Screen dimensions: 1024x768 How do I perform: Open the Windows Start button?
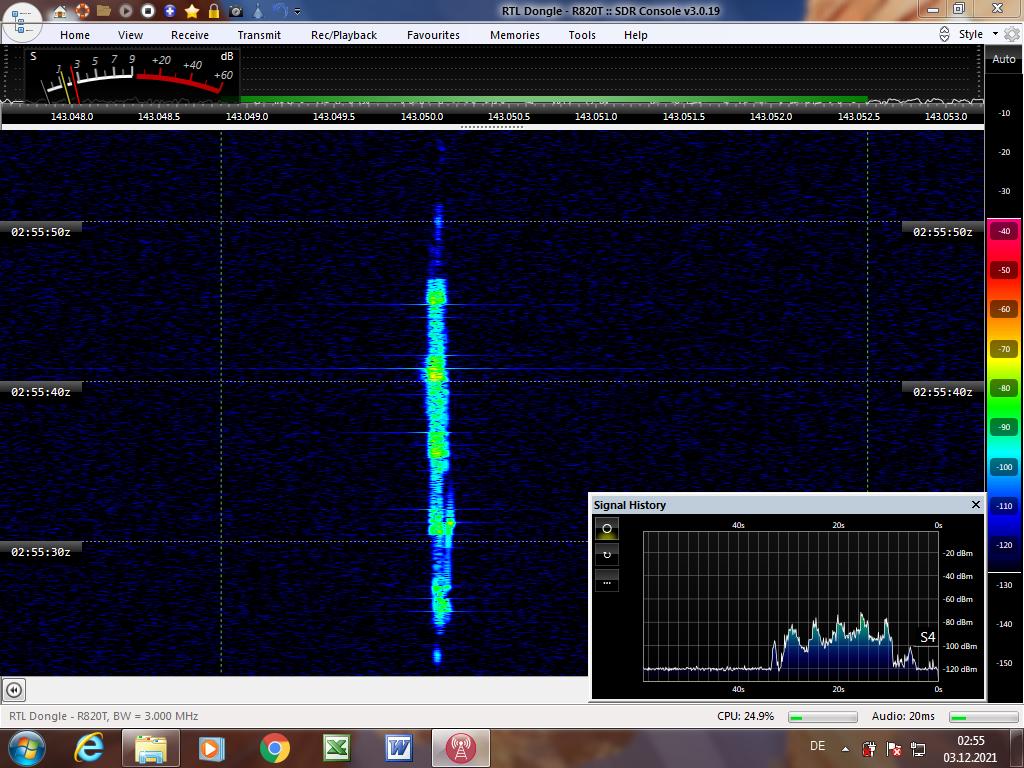pos(26,748)
